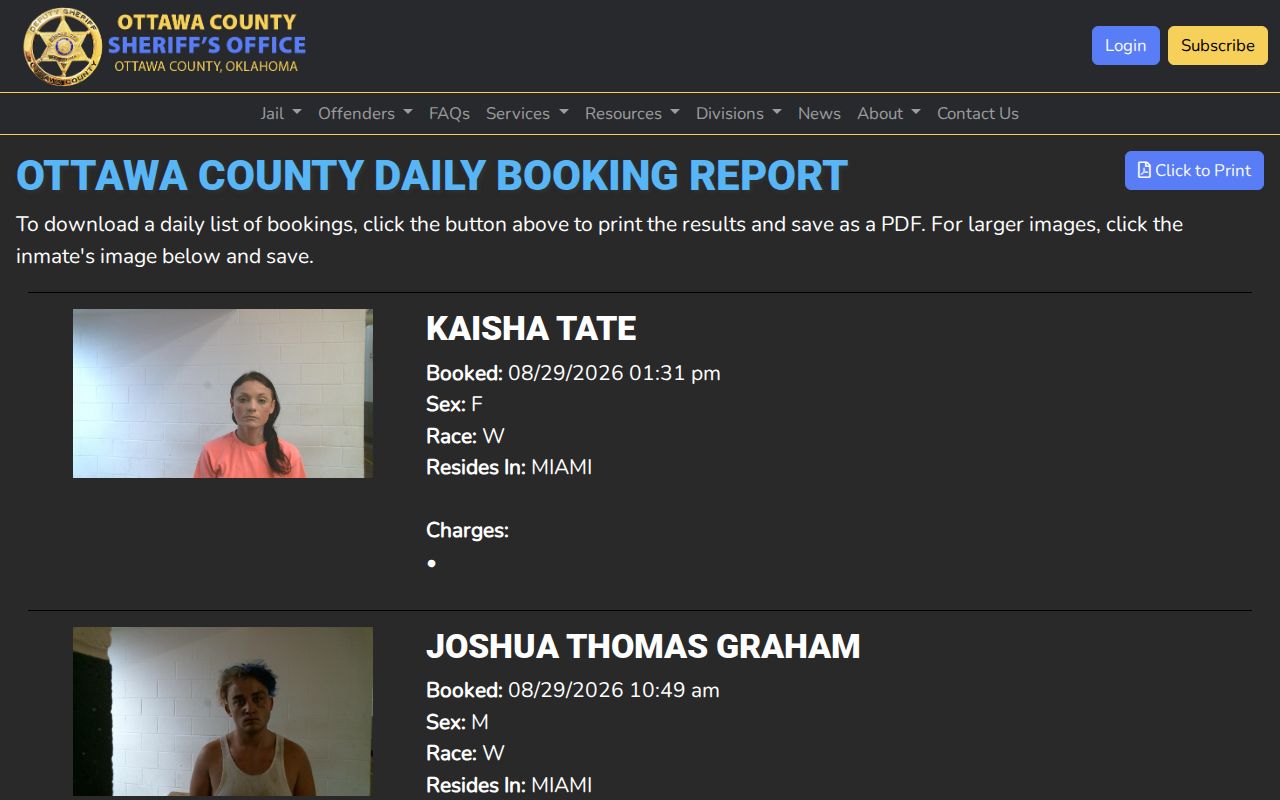Image resolution: width=1280 pixels, height=800 pixels.
Task: Click booking time 08/29/2026 01:31 pm
Action: (x=614, y=373)
